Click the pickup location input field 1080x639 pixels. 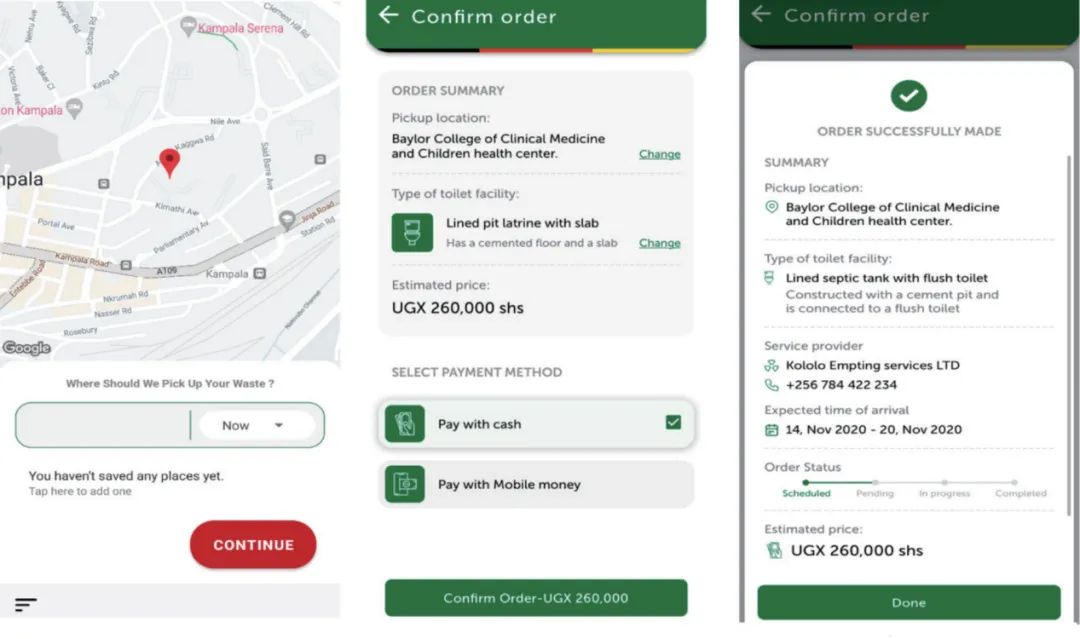pyautogui.click(x=103, y=425)
